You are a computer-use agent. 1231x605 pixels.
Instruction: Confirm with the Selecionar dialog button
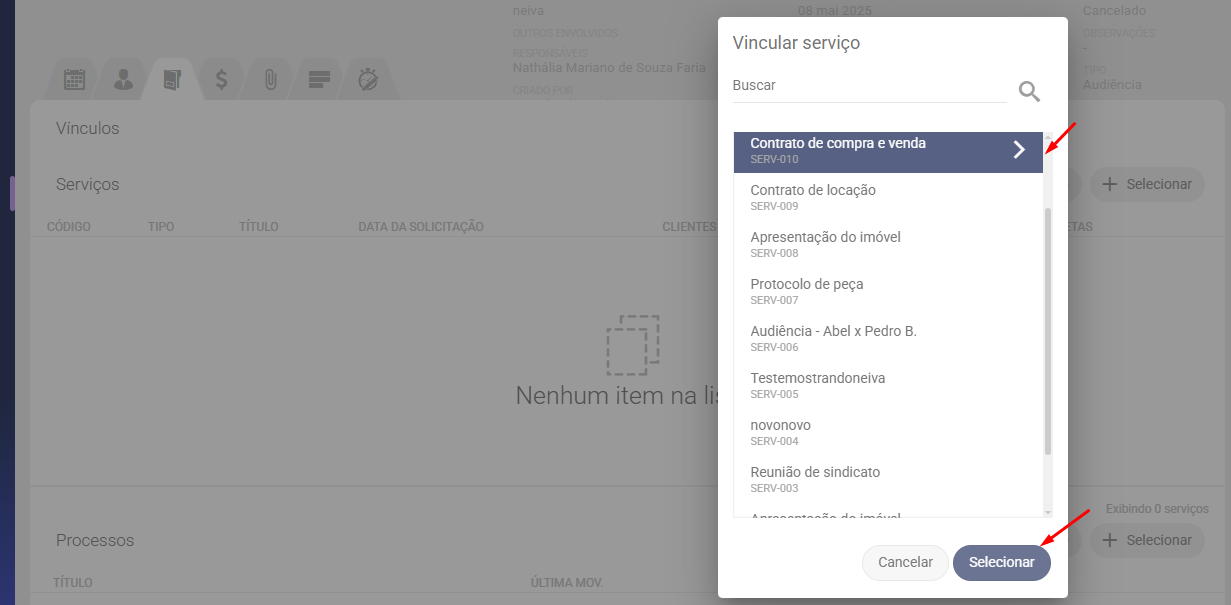click(x=1001, y=562)
